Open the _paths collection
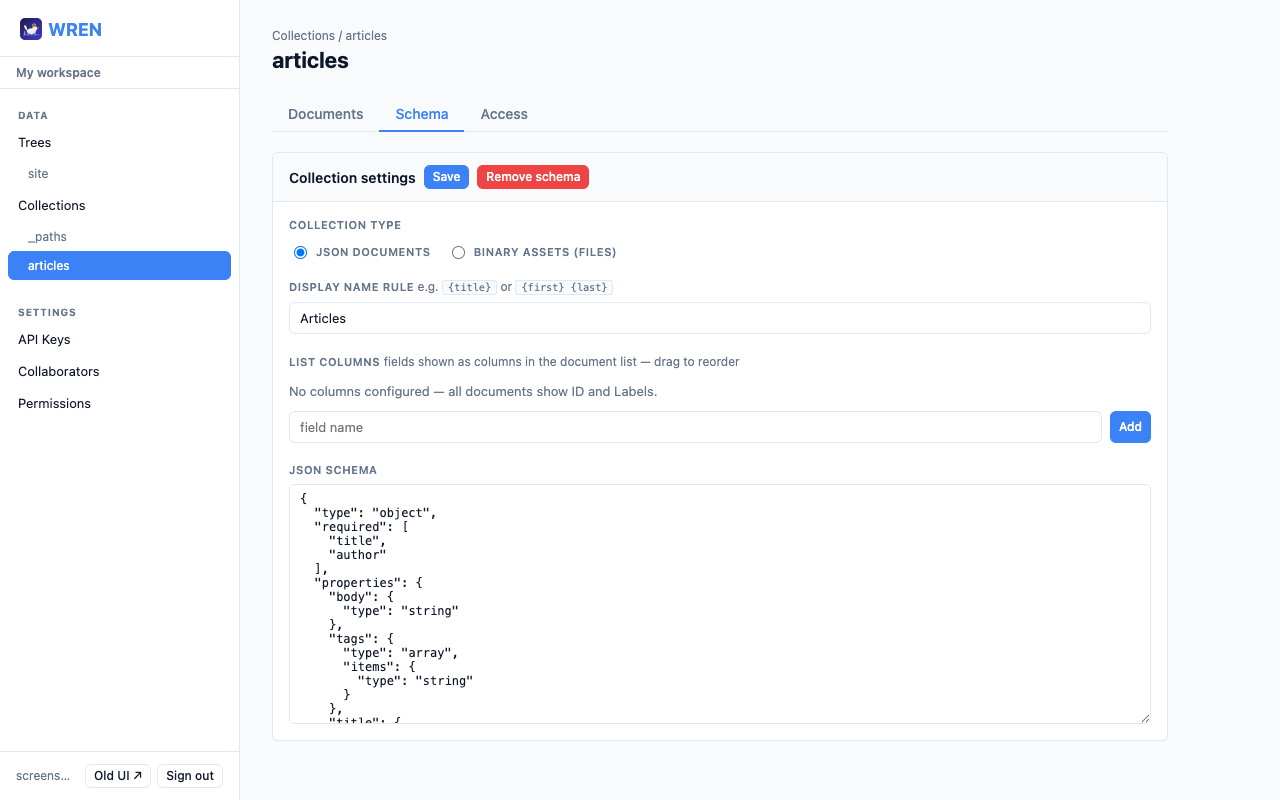Viewport: 1280px width, 800px height. (x=48, y=236)
